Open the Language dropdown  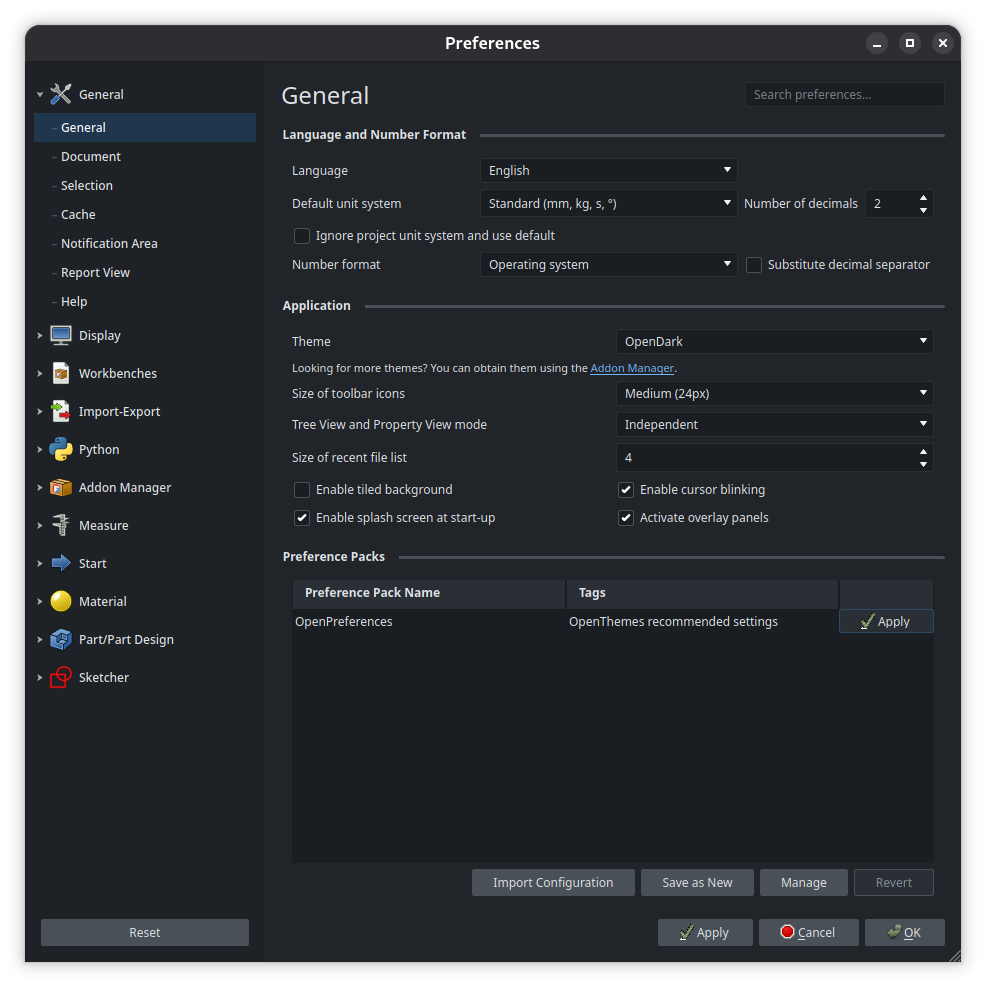coord(608,171)
